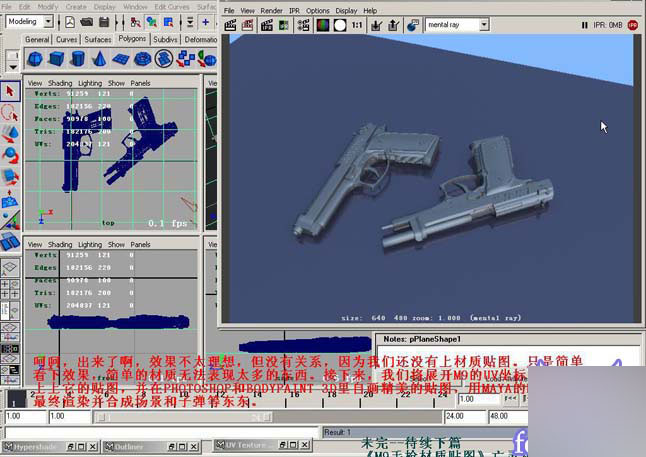Select the Polygon Sphere shelf icon
The height and width of the screenshot is (457, 646).
[x=35, y=59]
